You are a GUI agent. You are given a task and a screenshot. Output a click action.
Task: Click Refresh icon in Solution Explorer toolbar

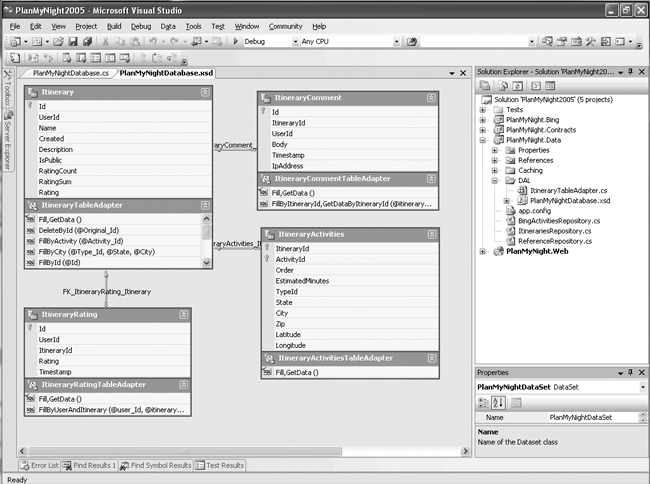(x=517, y=86)
